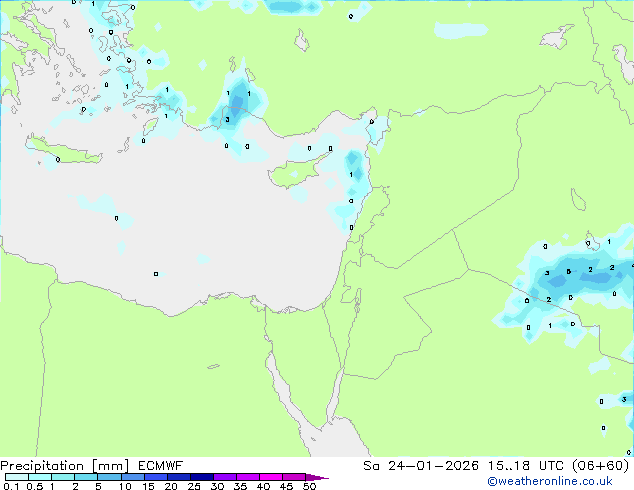The height and width of the screenshot is (490, 634).
Task: Click the 35–40 mm magenta legend swatch
Action: pyautogui.click(x=248, y=477)
